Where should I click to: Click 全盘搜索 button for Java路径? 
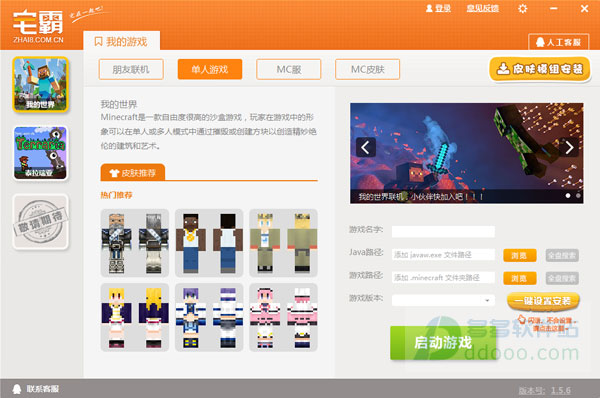coord(562,255)
